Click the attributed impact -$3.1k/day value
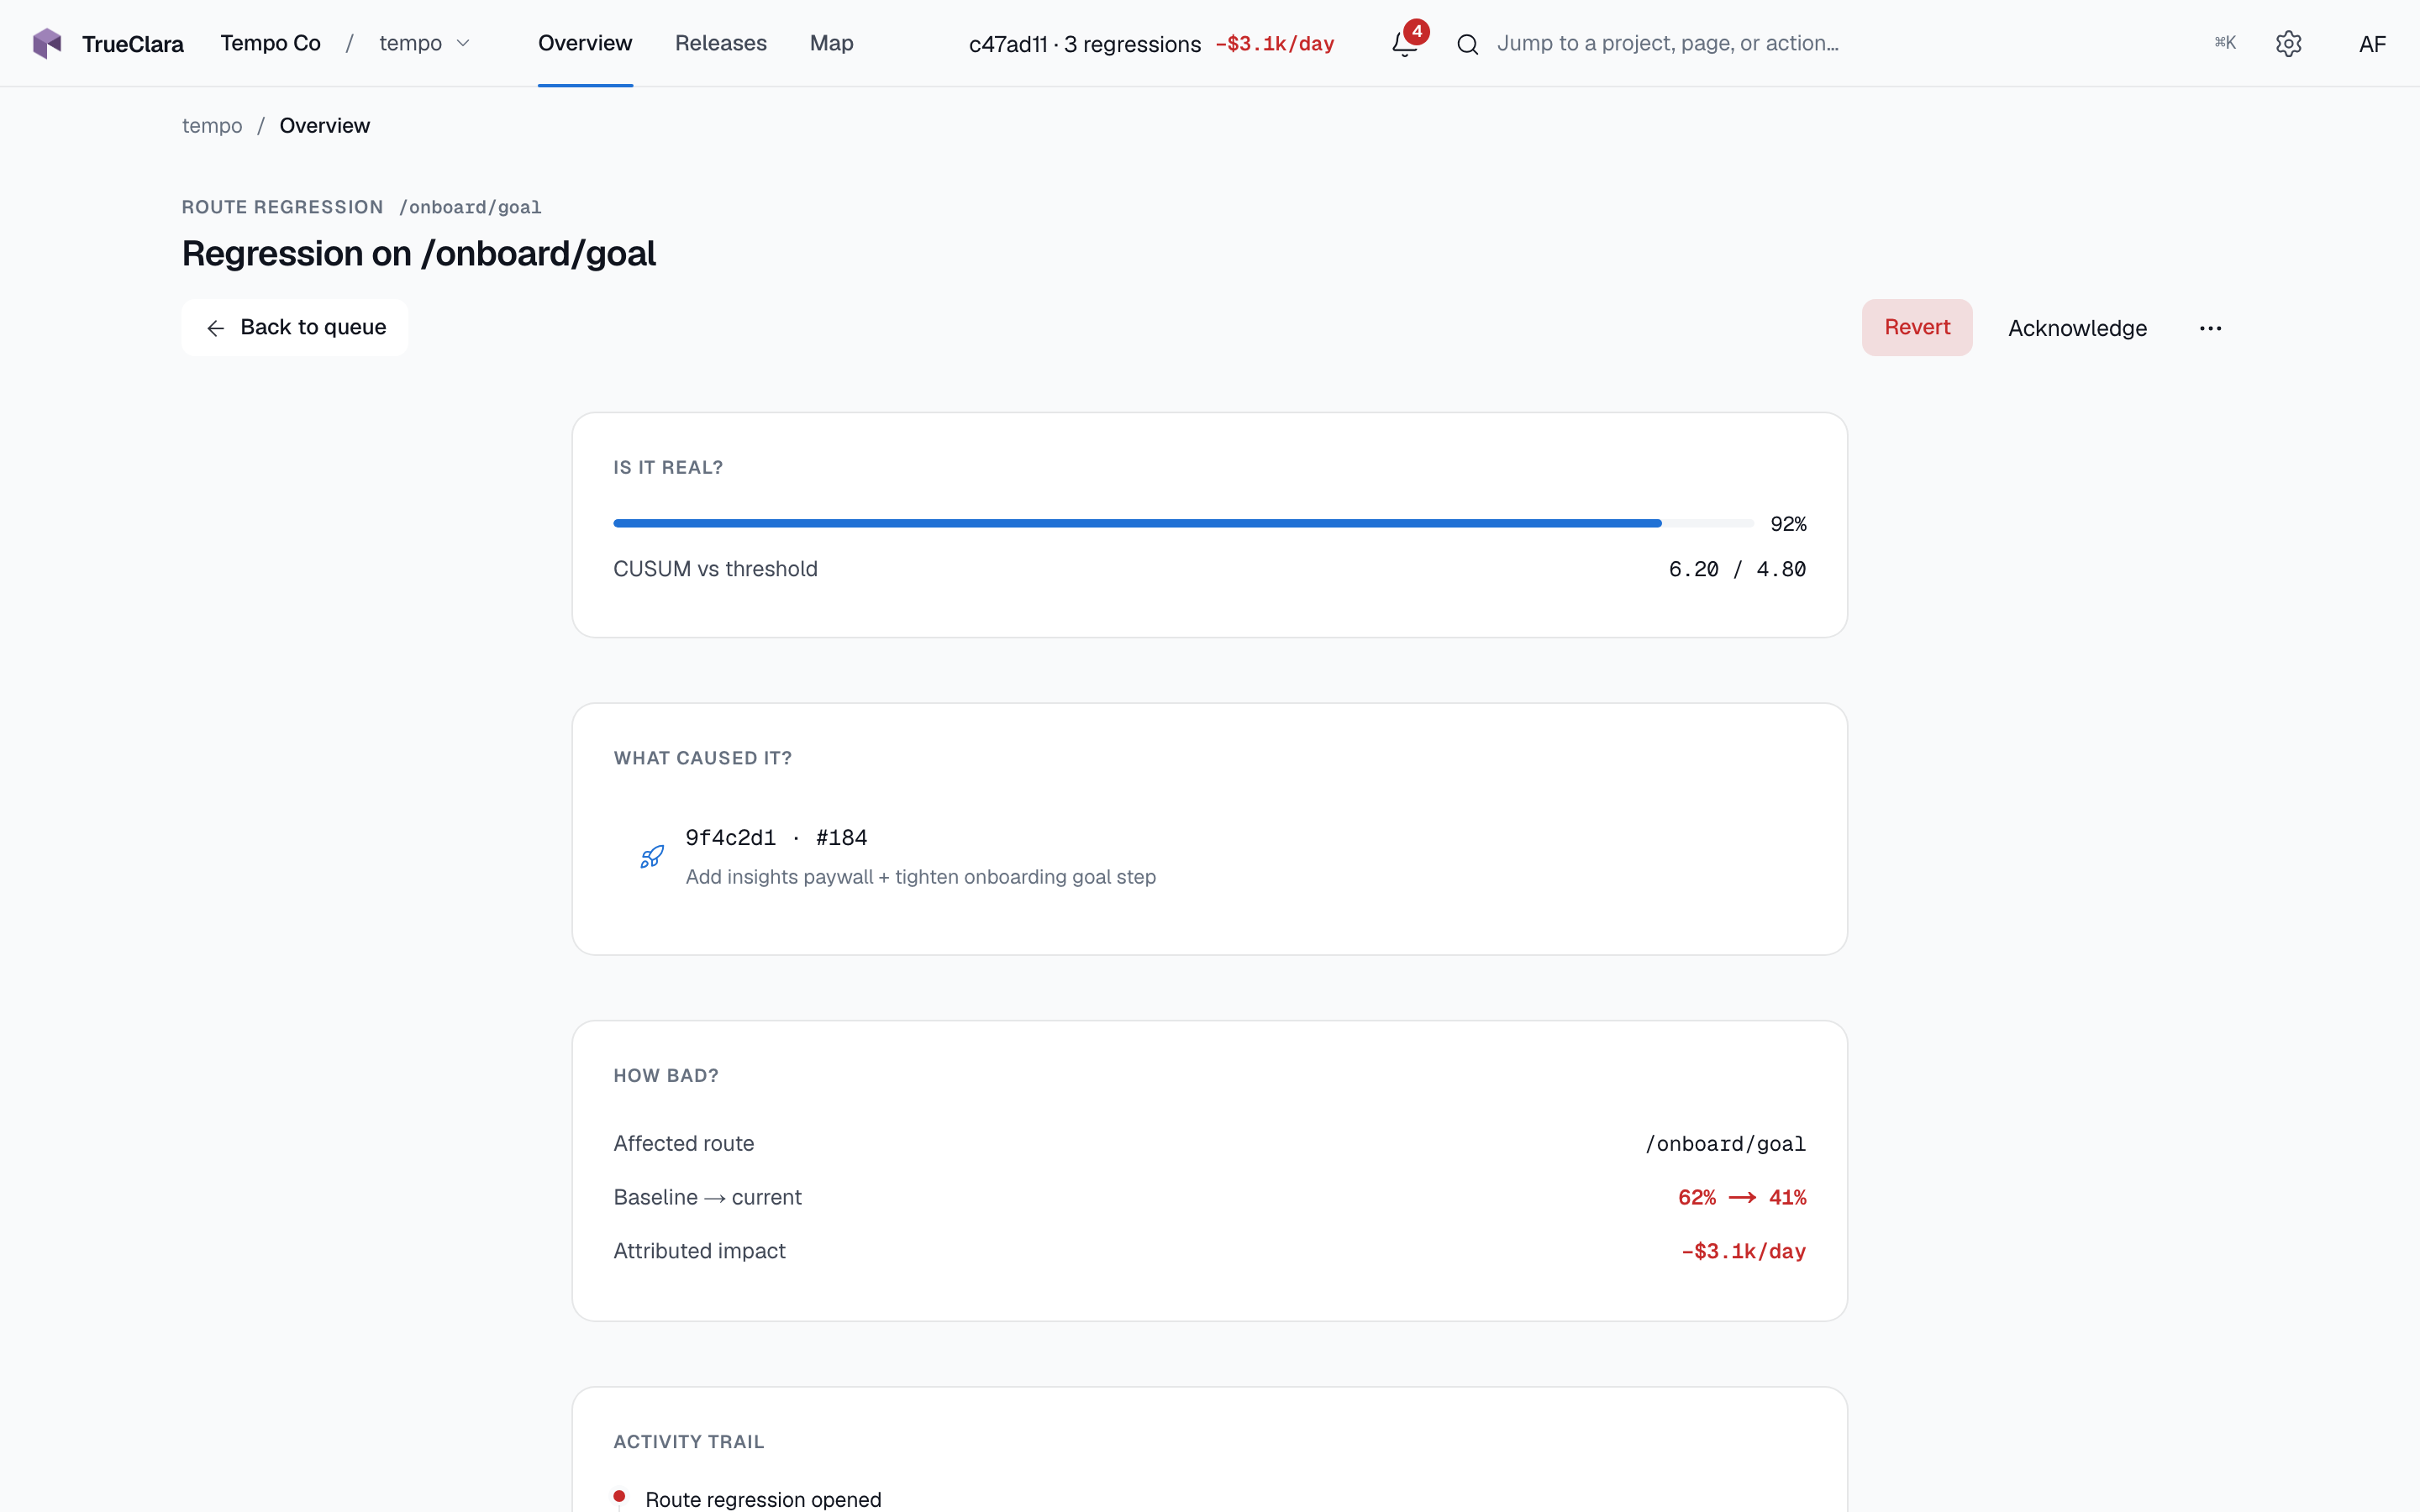The width and height of the screenshot is (2420, 1512). [x=1744, y=1251]
